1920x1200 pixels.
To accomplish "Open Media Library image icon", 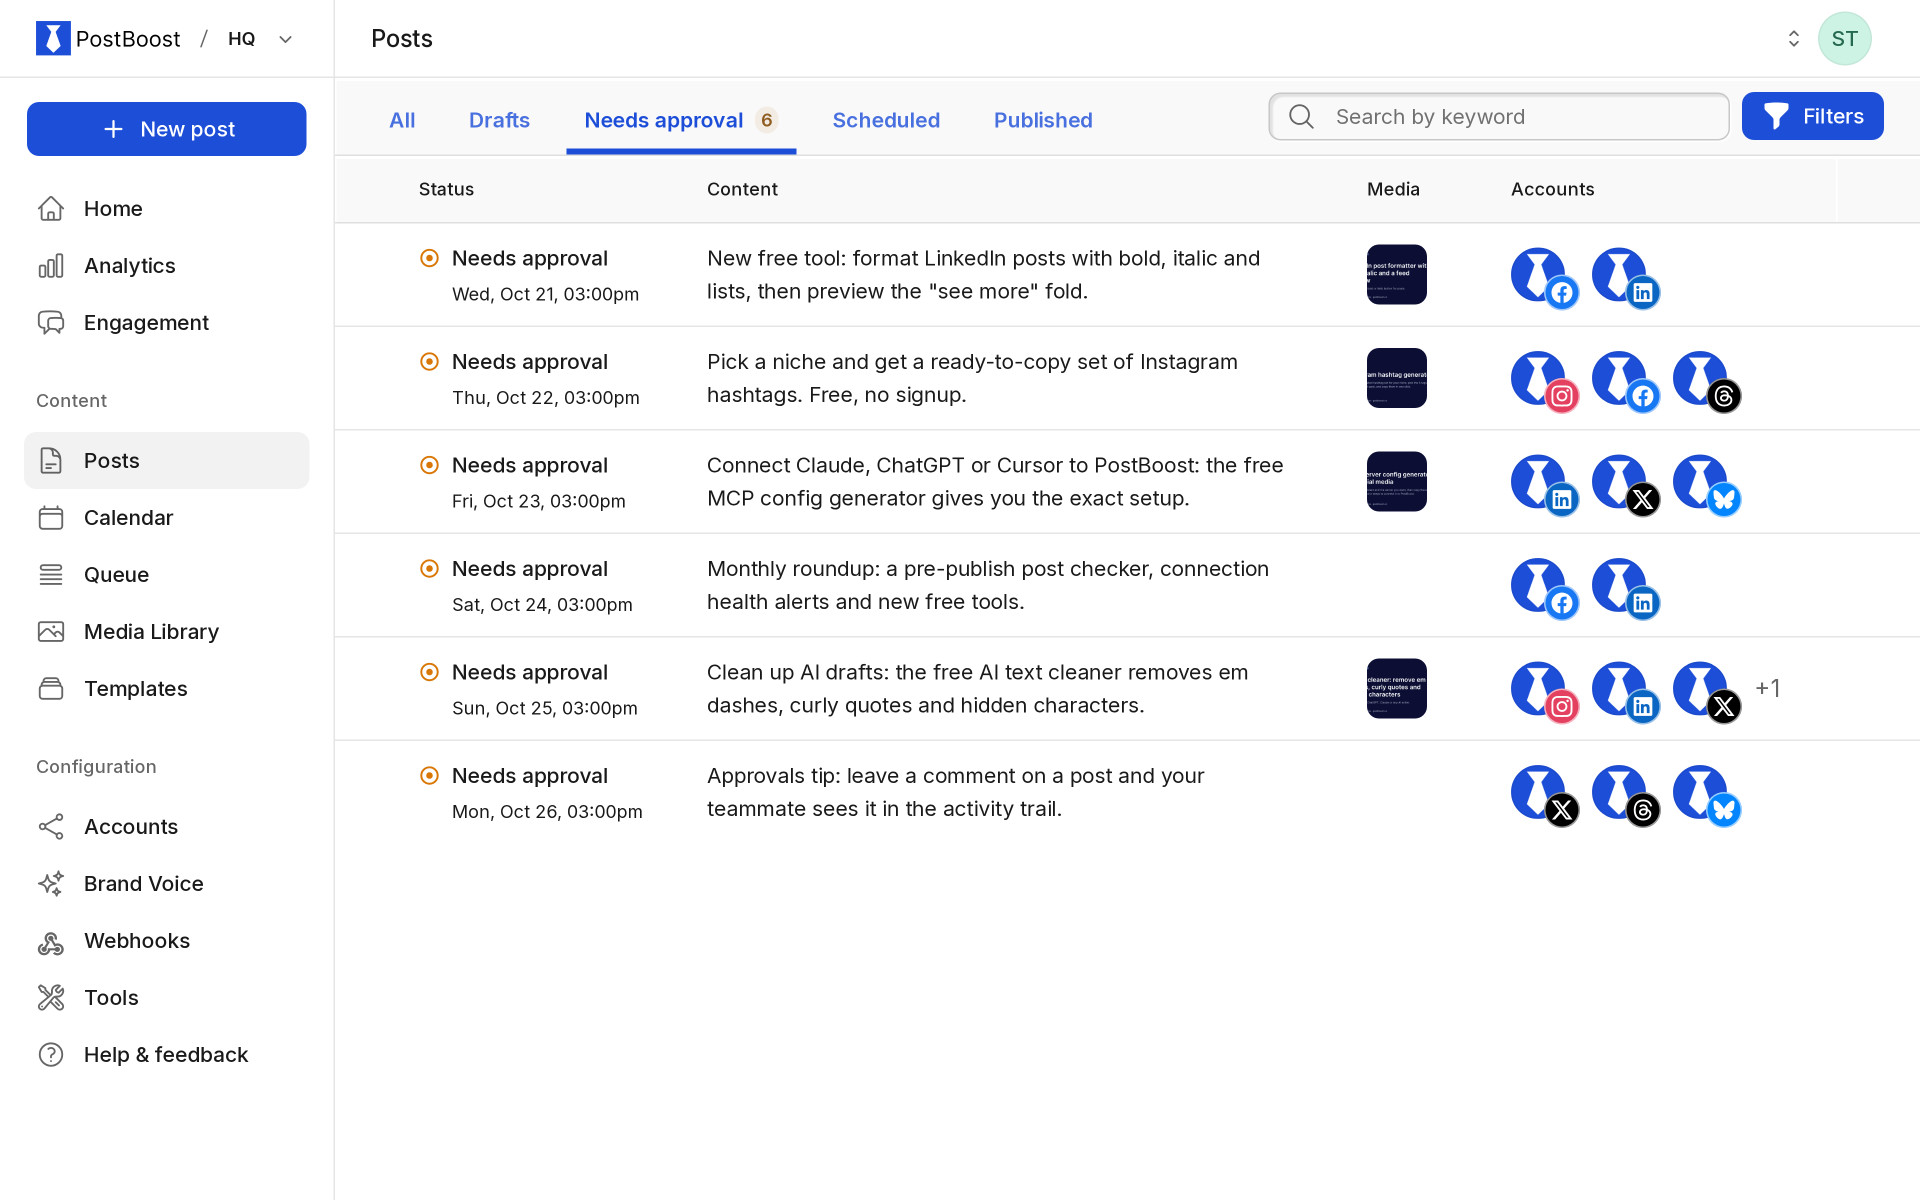I will [x=51, y=631].
